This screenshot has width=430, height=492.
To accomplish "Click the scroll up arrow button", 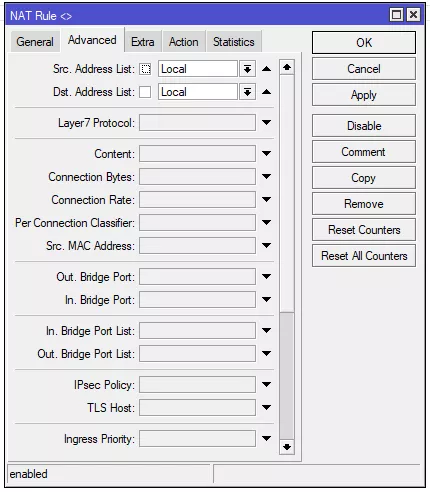I will (x=287, y=68).
